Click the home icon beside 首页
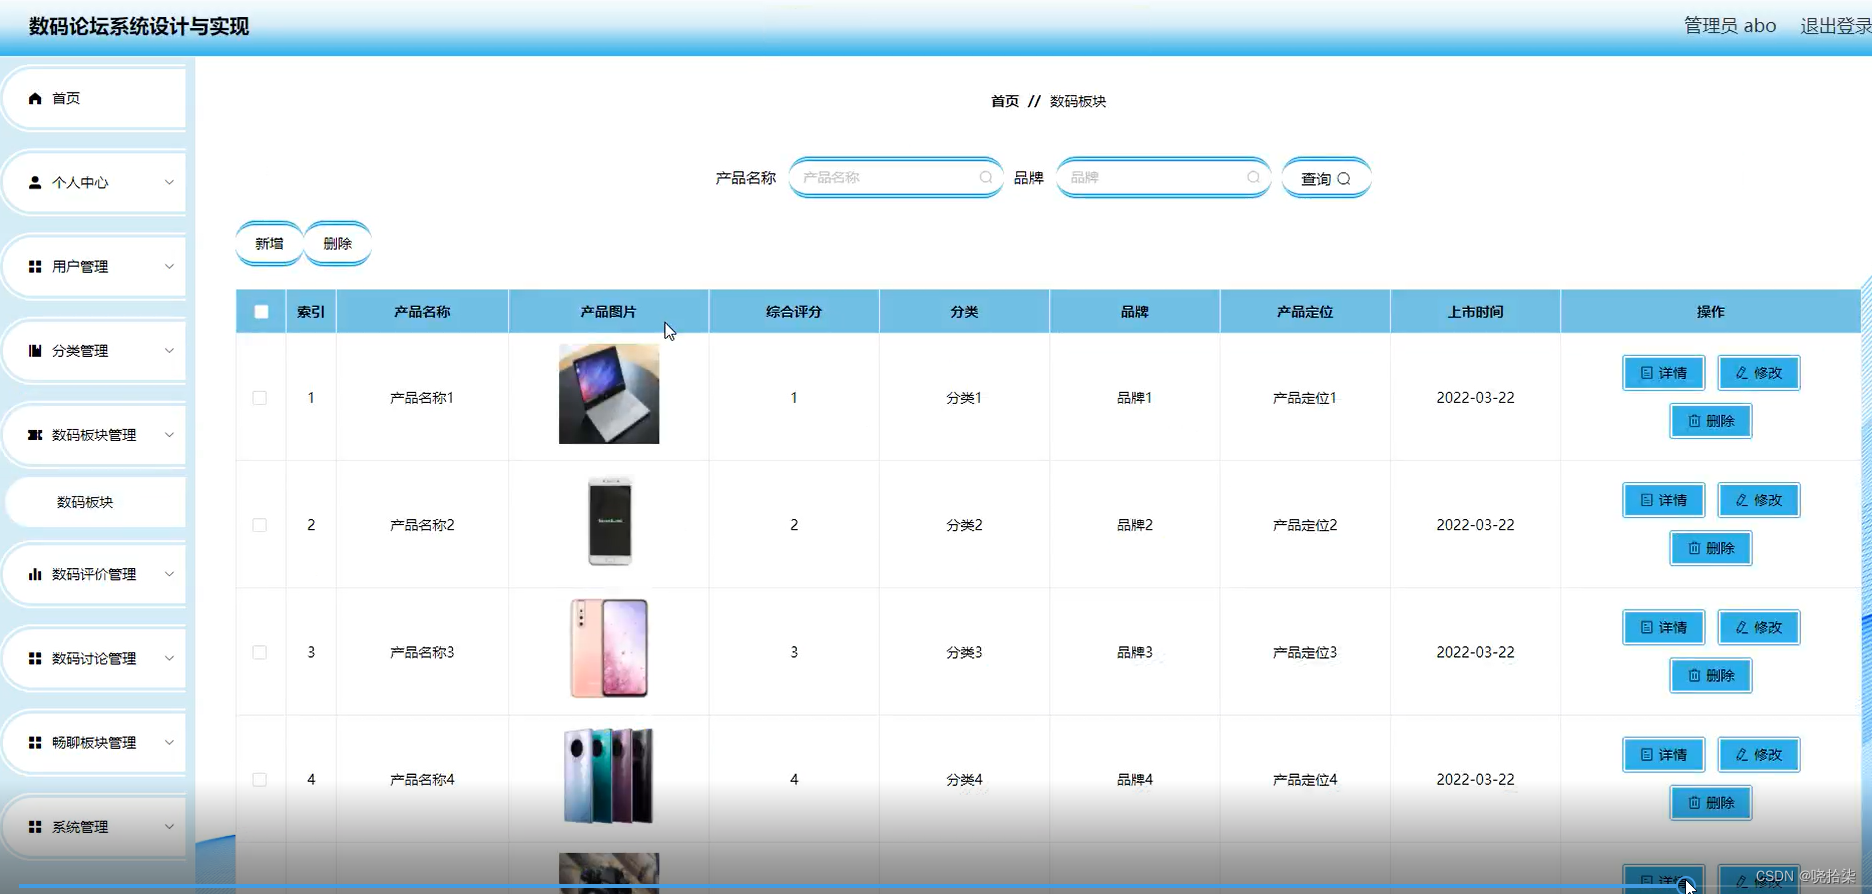 pyautogui.click(x=35, y=98)
